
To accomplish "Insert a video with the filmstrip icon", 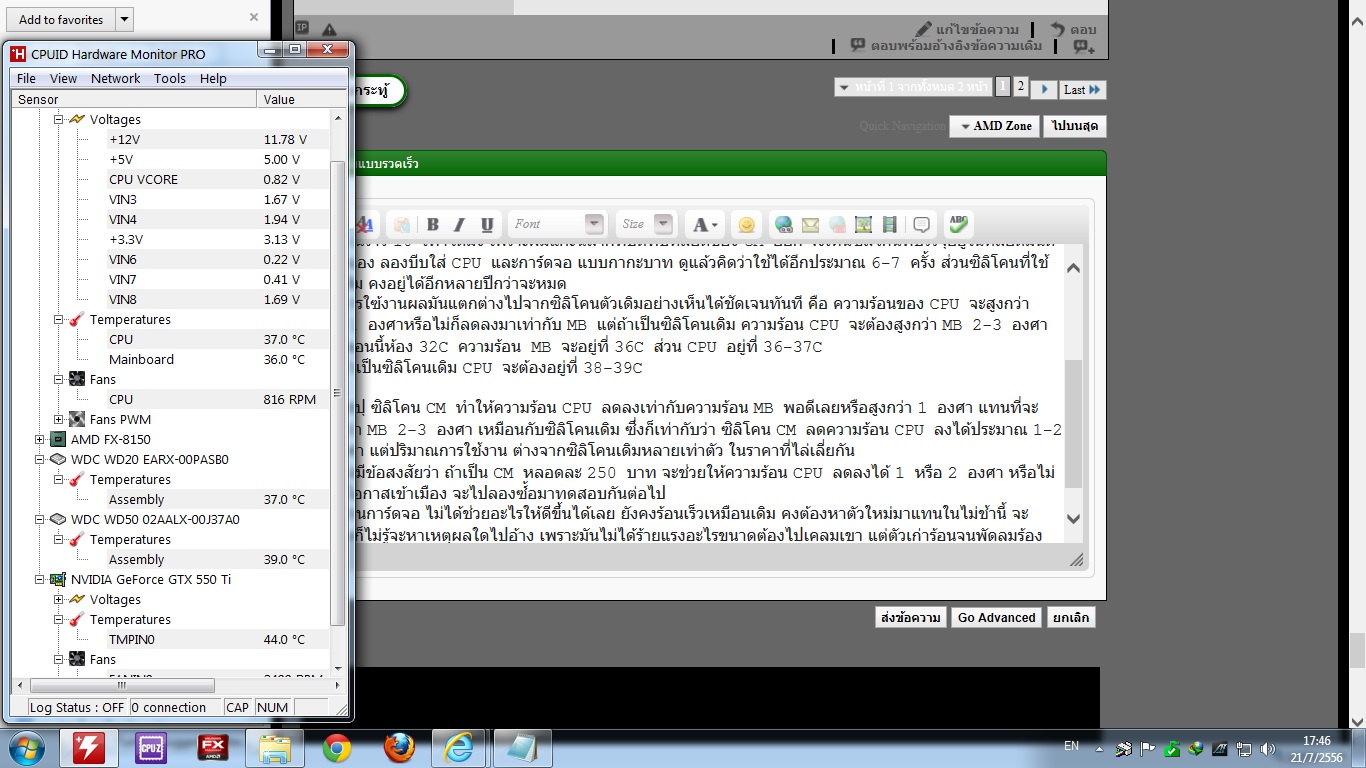I will pyautogui.click(x=889, y=224).
